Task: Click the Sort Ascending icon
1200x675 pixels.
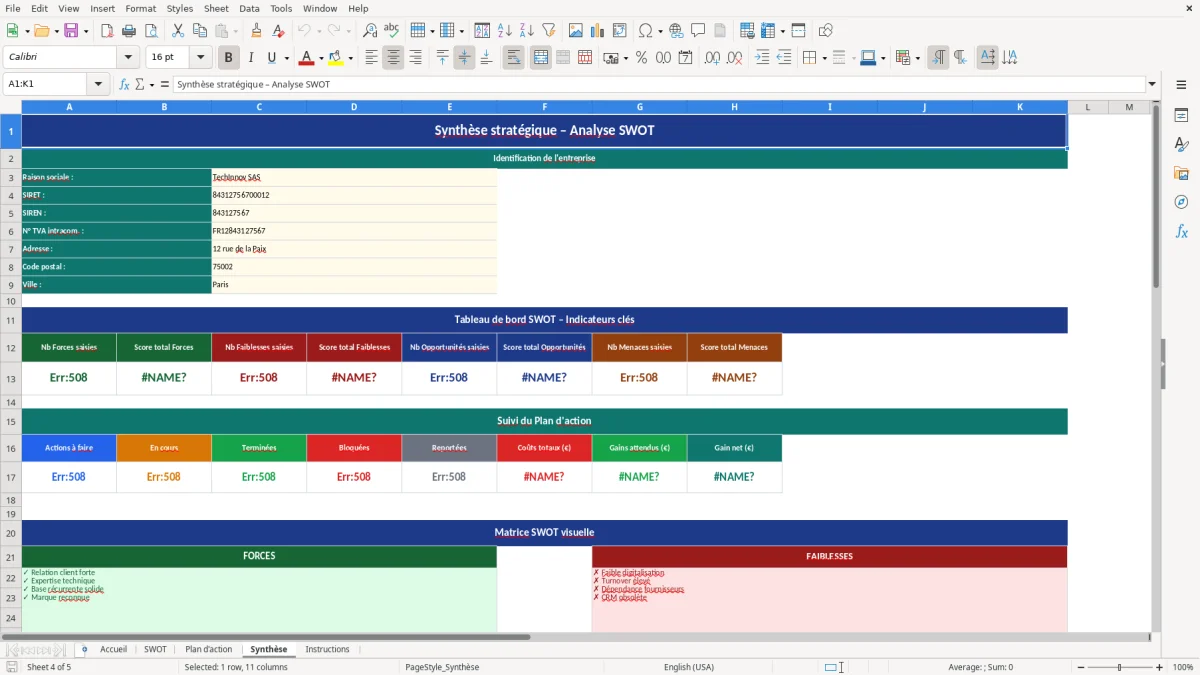Action: (x=505, y=31)
